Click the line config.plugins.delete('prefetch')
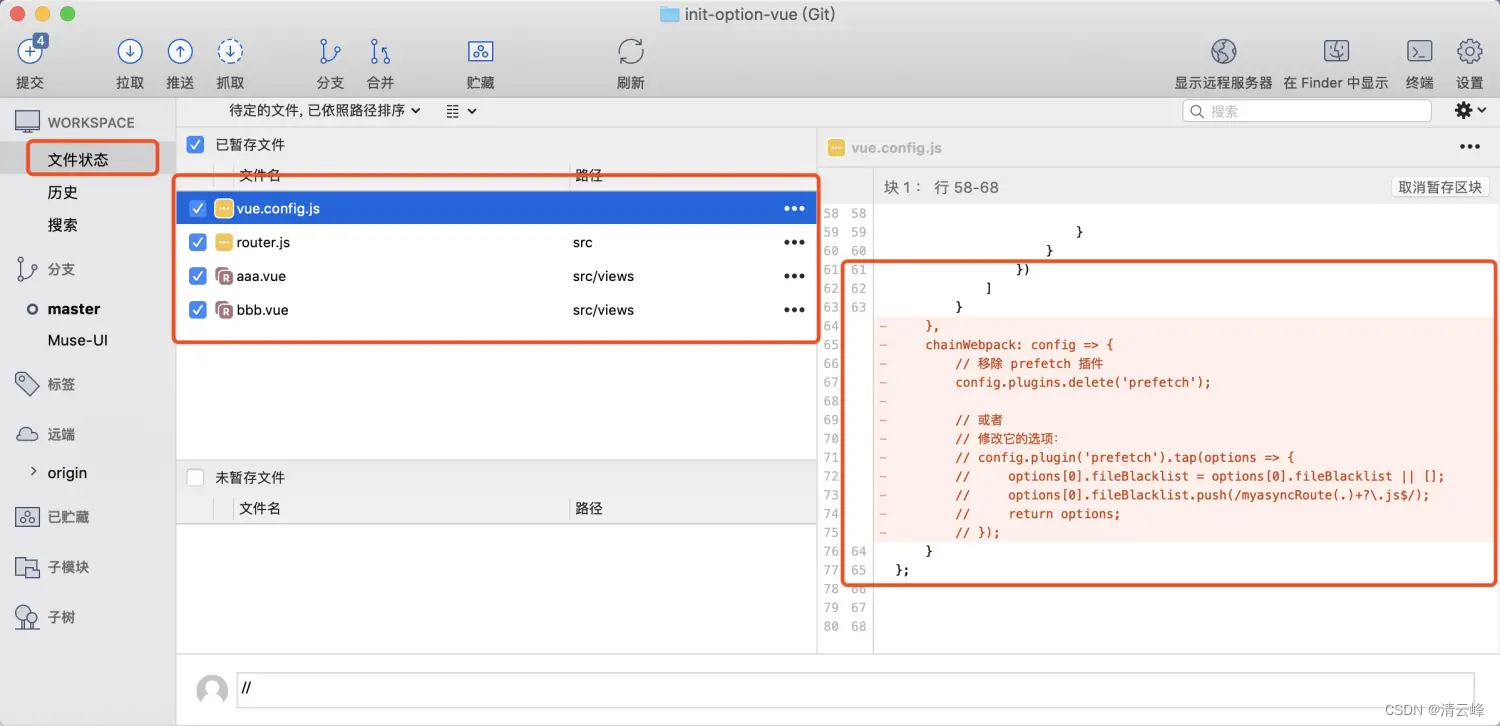Screen dimensions: 1500x726 click(x=1082, y=382)
